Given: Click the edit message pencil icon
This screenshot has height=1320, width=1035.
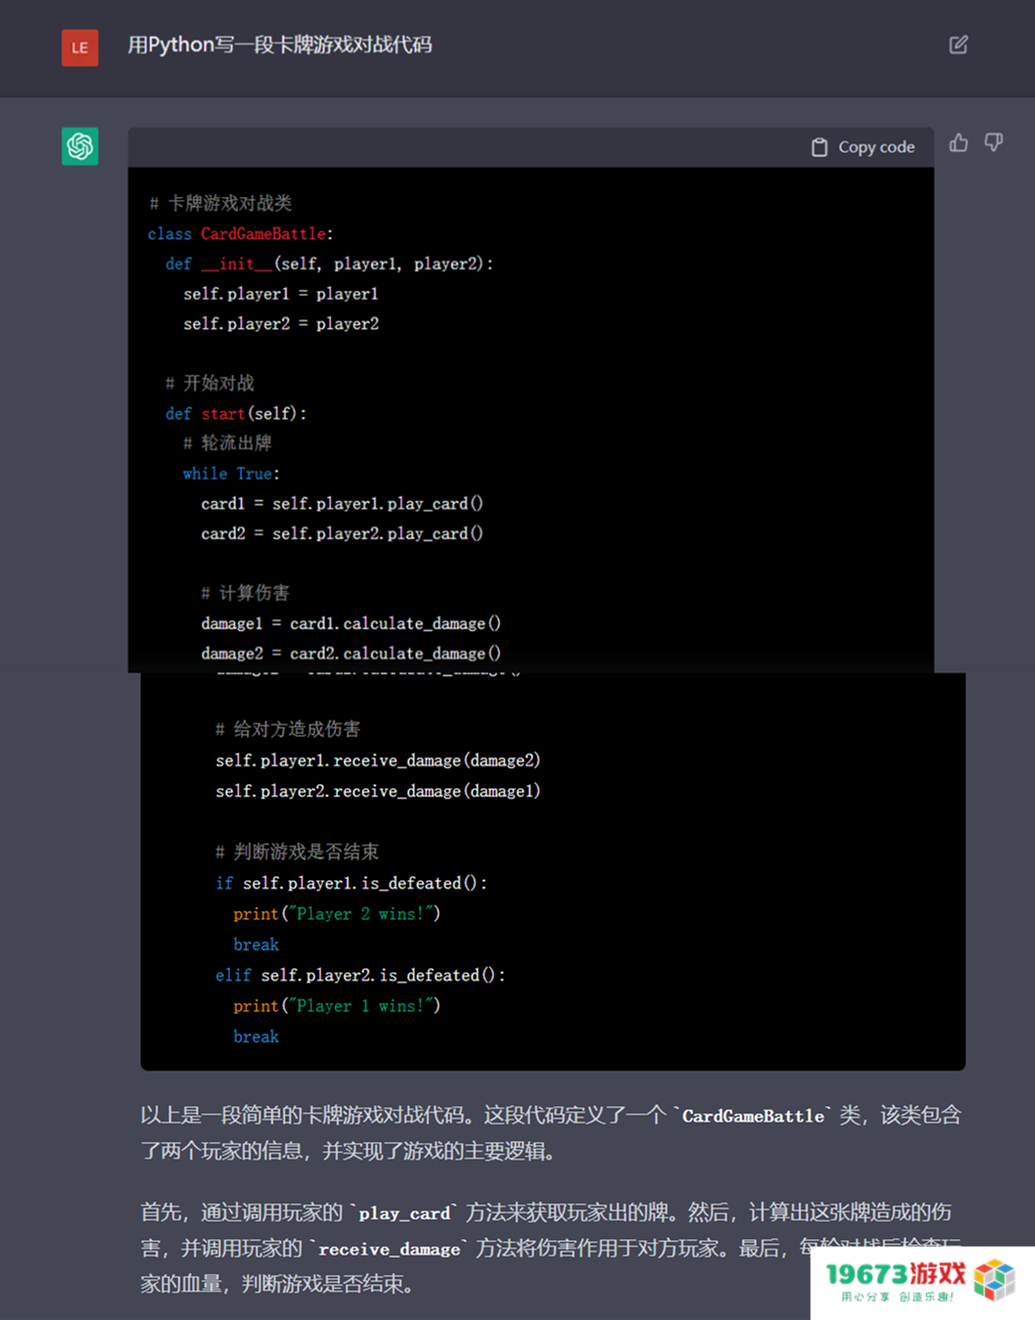Looking at the screenshot, I should tap(958, 45).
